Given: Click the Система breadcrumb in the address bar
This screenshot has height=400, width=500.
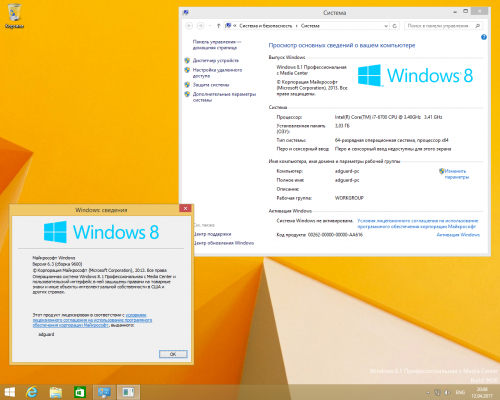Looking at the screenshot, I should [310, 26].
